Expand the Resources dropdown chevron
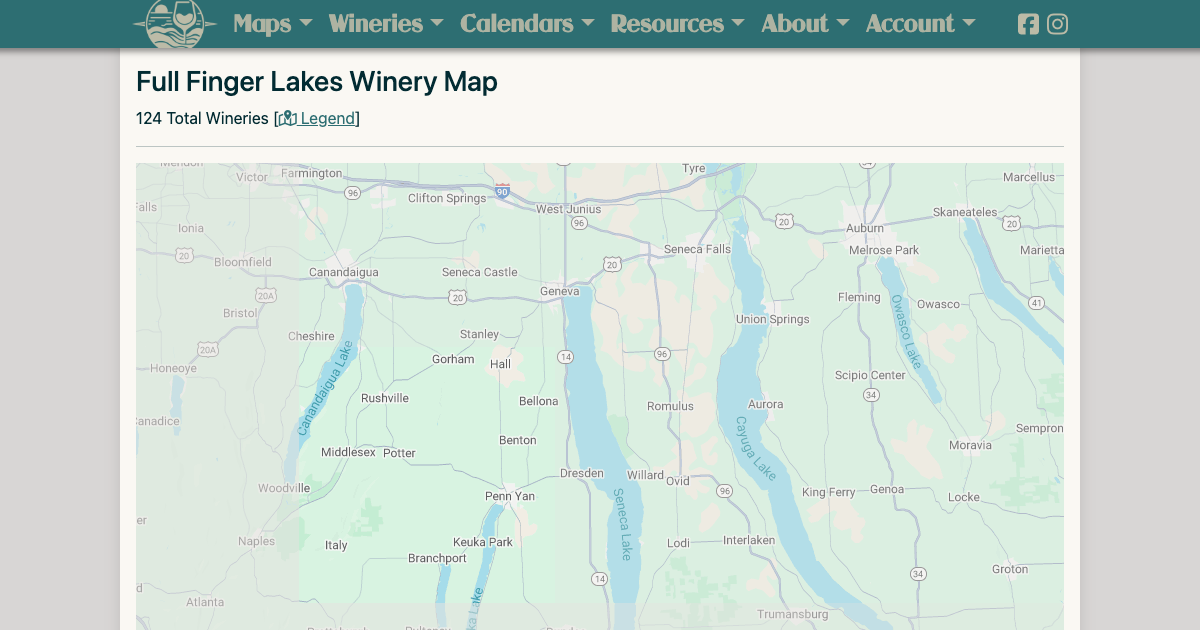The image size is (1200, 630). point(738,24)
